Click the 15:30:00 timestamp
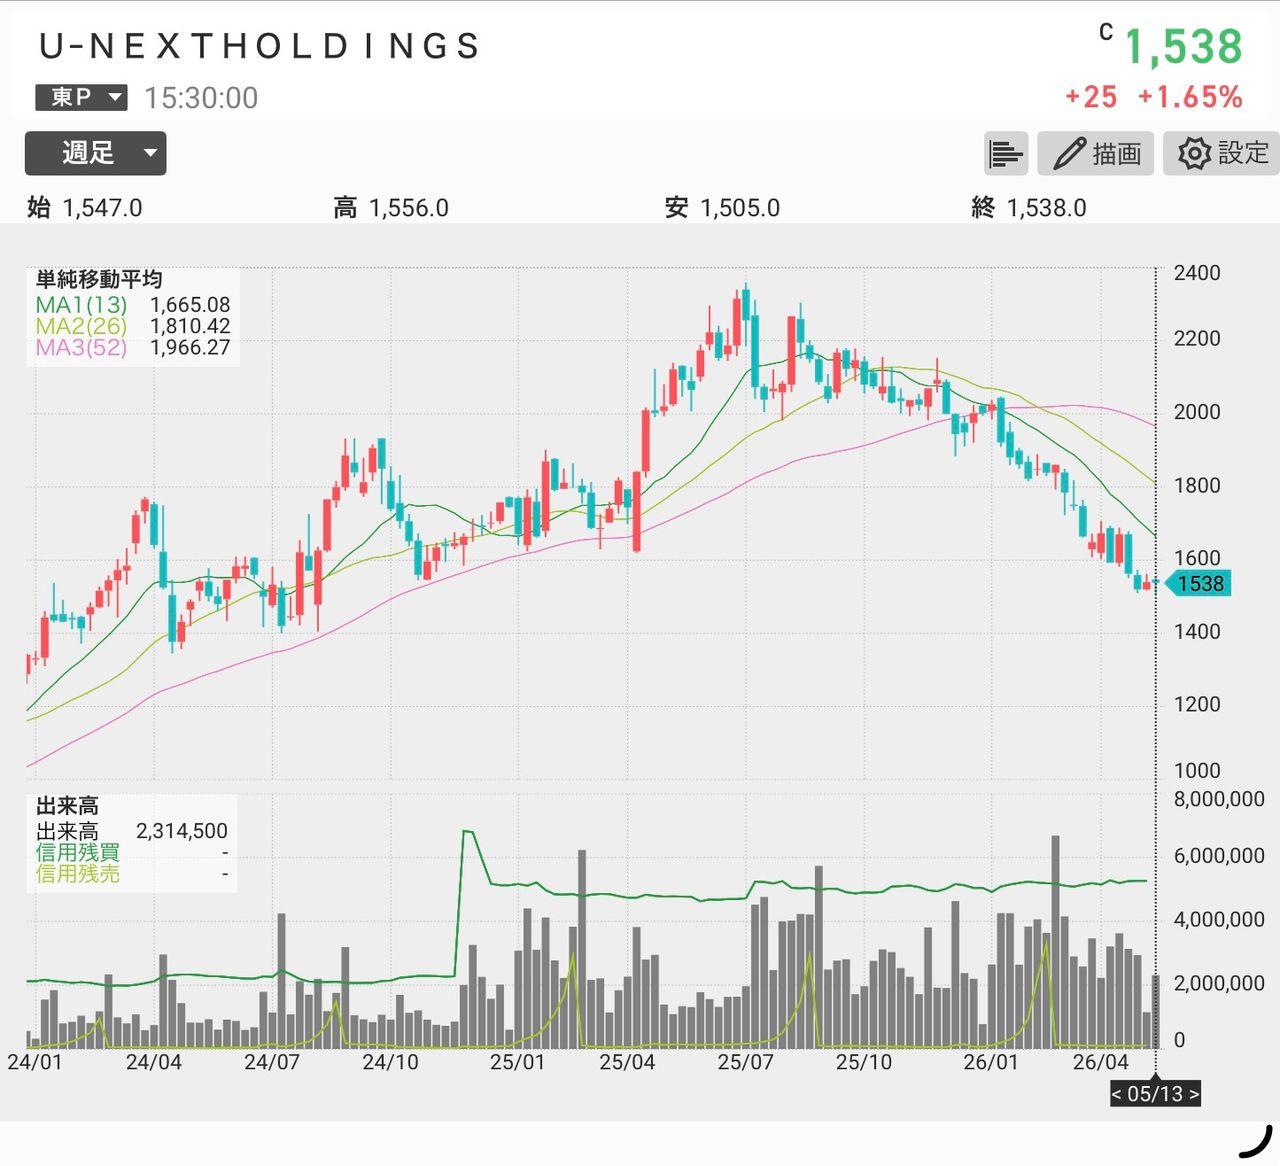The image size is (1280, 1166). pyautogui.click(x=201, y=98)
